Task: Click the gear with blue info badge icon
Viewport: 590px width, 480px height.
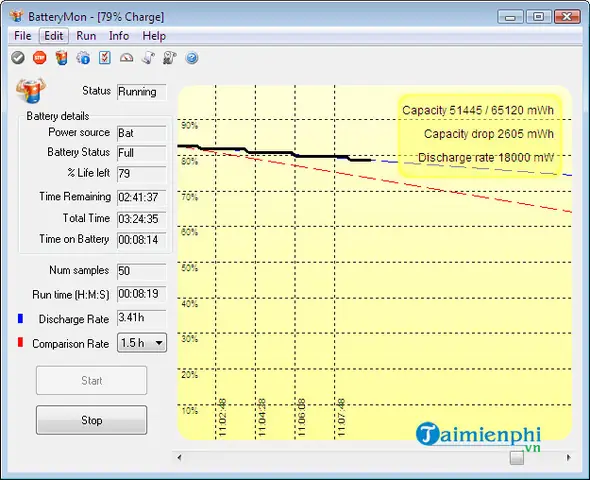Action: click(83, 58)
